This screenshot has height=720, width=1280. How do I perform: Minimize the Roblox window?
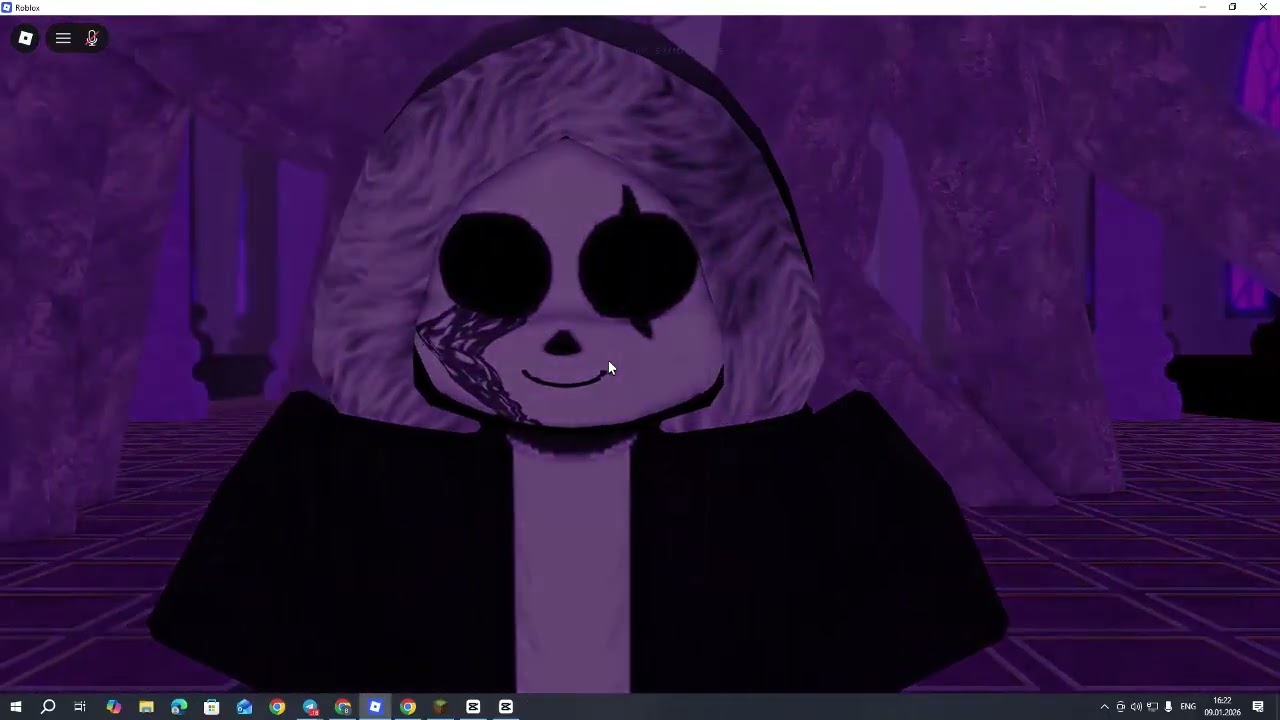(1202, 7)
